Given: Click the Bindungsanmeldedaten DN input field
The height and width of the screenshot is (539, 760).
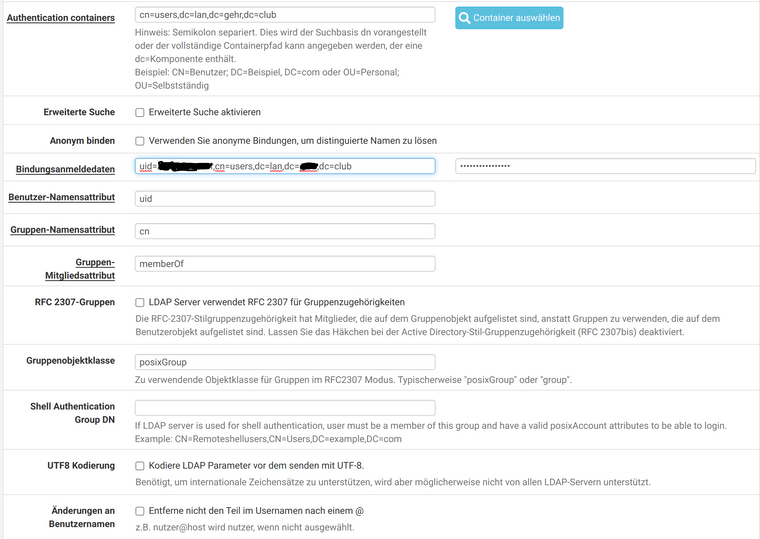Looking at the screenshot, I should tap(285, 166).
